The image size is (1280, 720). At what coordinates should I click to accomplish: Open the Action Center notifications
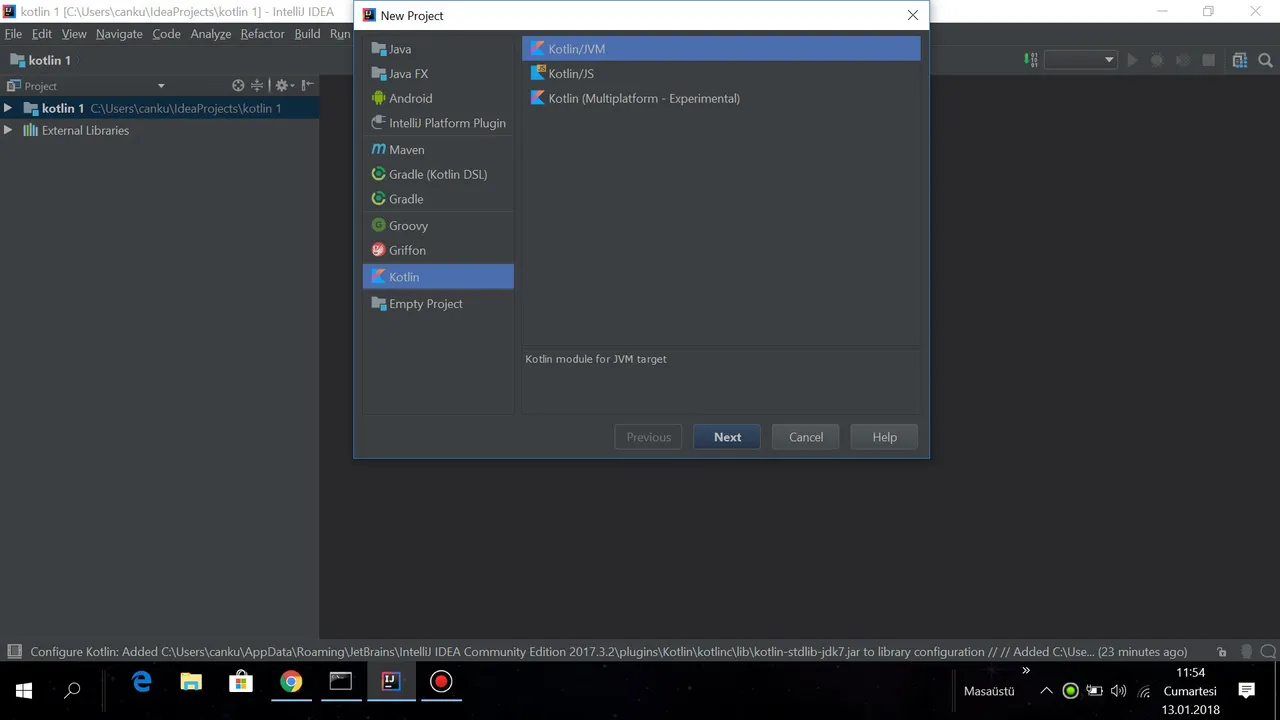click(1246, 691)
